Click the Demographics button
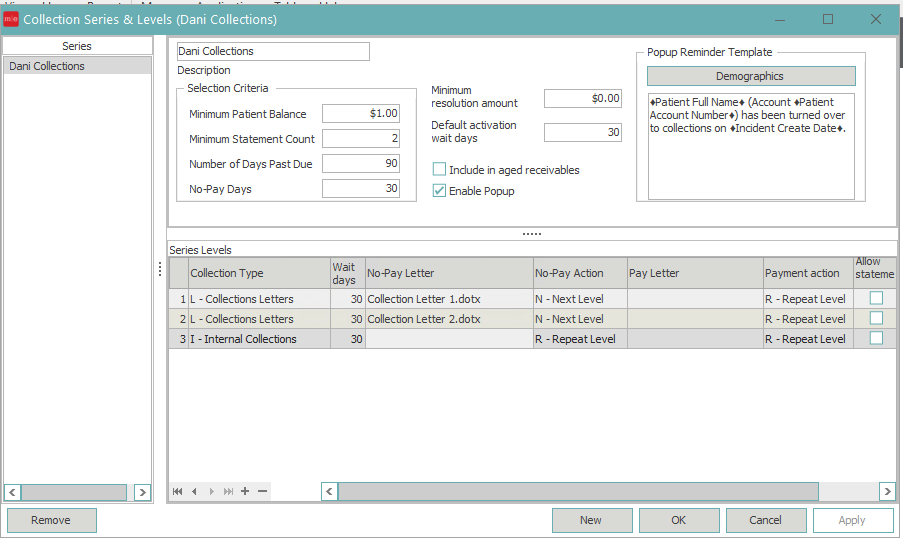Viewport: 903px width, 541px height. pyautogui.click(x=750, y=76)
